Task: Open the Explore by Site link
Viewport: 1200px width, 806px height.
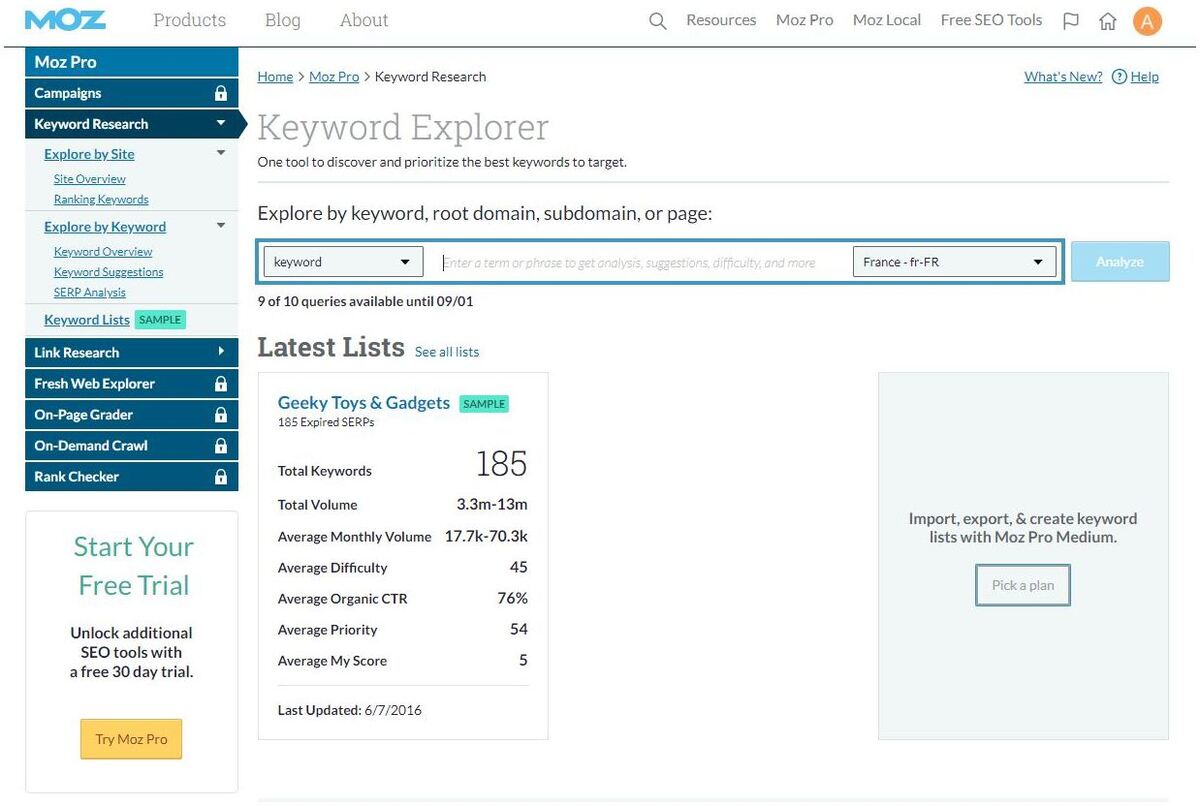Action: click(x=89, y=154)
